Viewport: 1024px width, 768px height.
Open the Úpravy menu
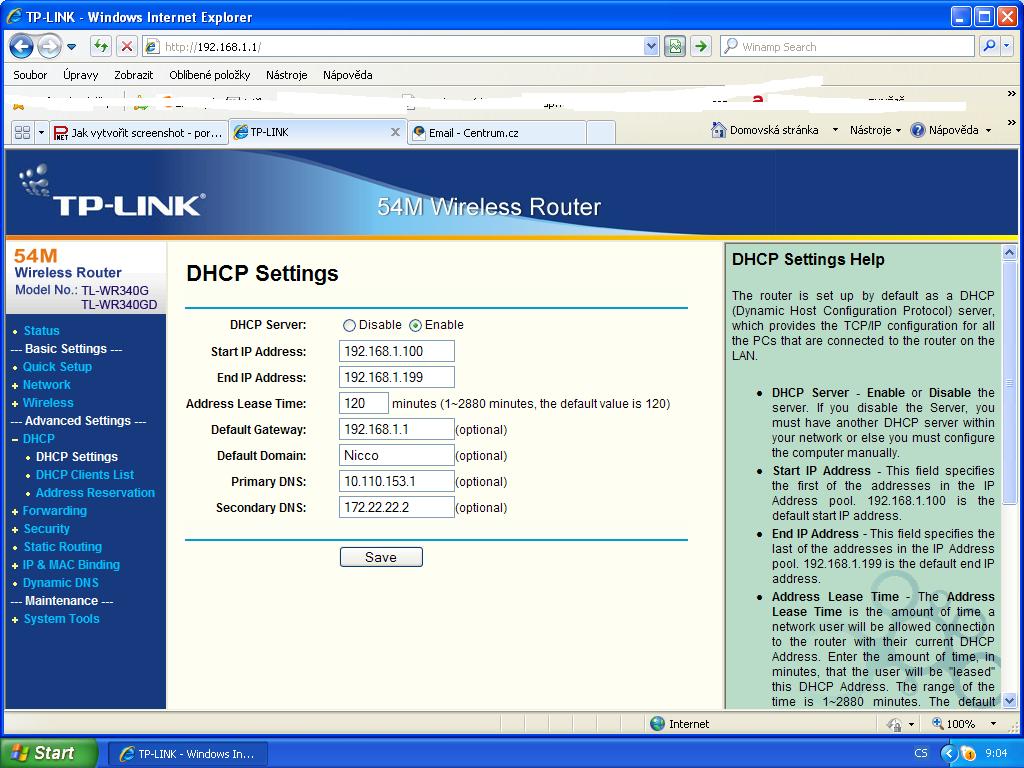[x=80, y=75]
